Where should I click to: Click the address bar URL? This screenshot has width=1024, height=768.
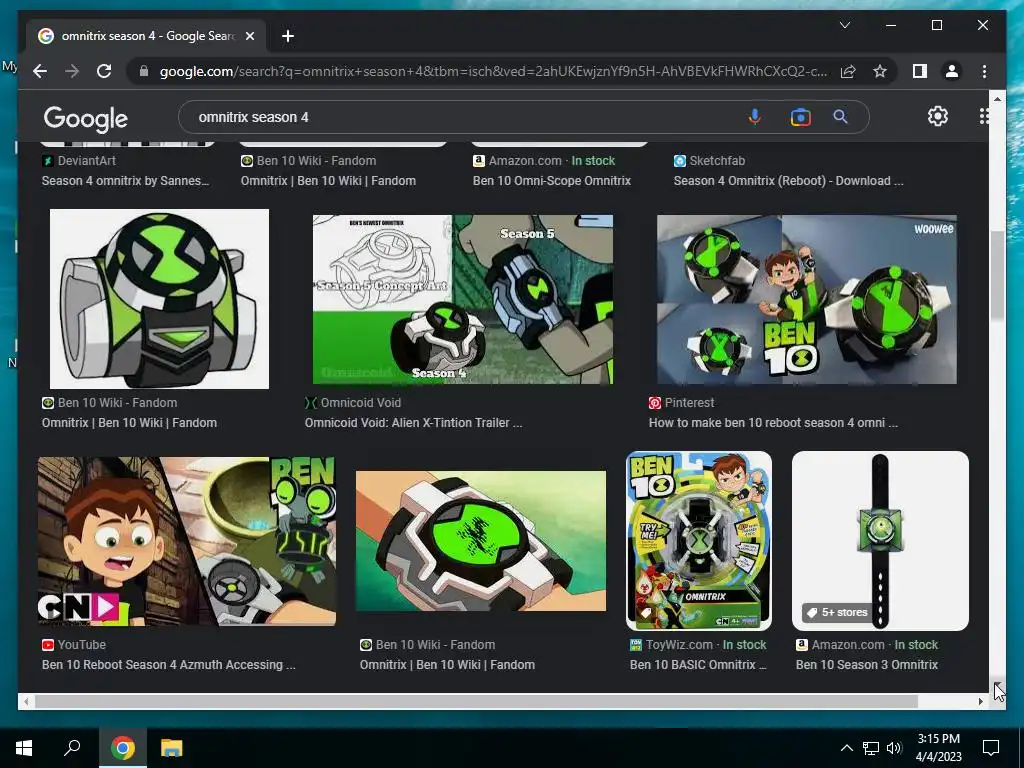coord(493,71)
